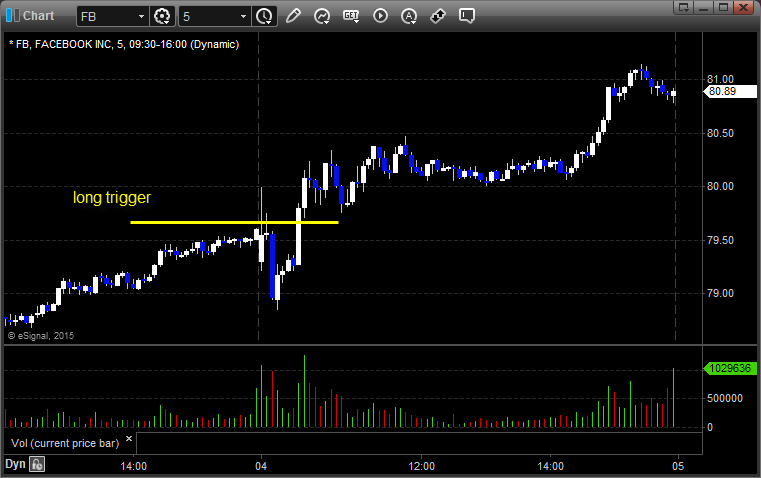761x478 pixels.
Task: Close the Vol (current price bar) pane
Action: coord(129,439)
